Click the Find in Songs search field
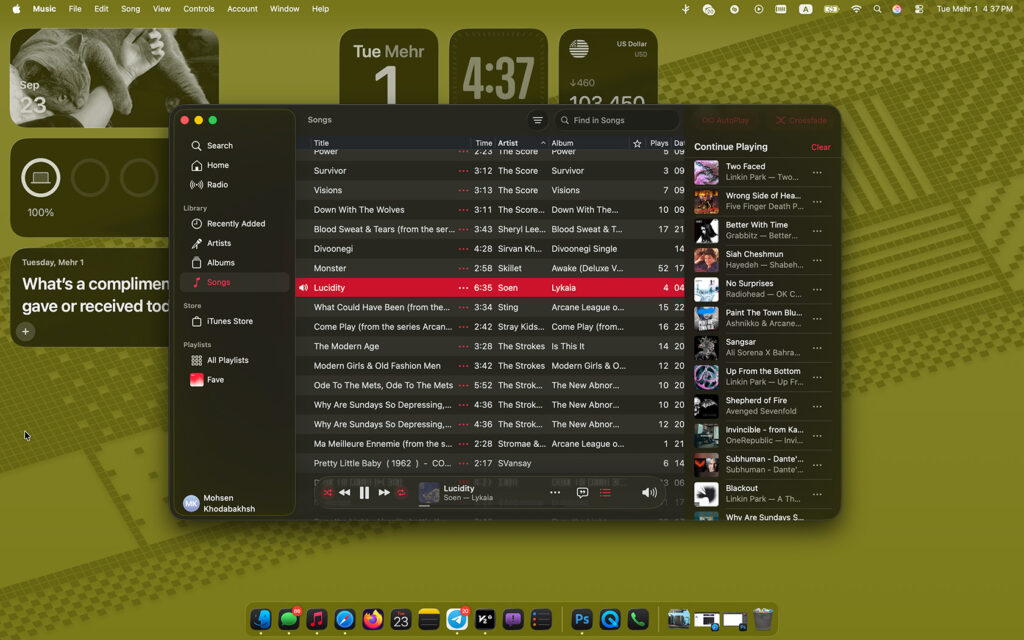Viewport: 1024px width, 640px height. (x=616, y=120)
